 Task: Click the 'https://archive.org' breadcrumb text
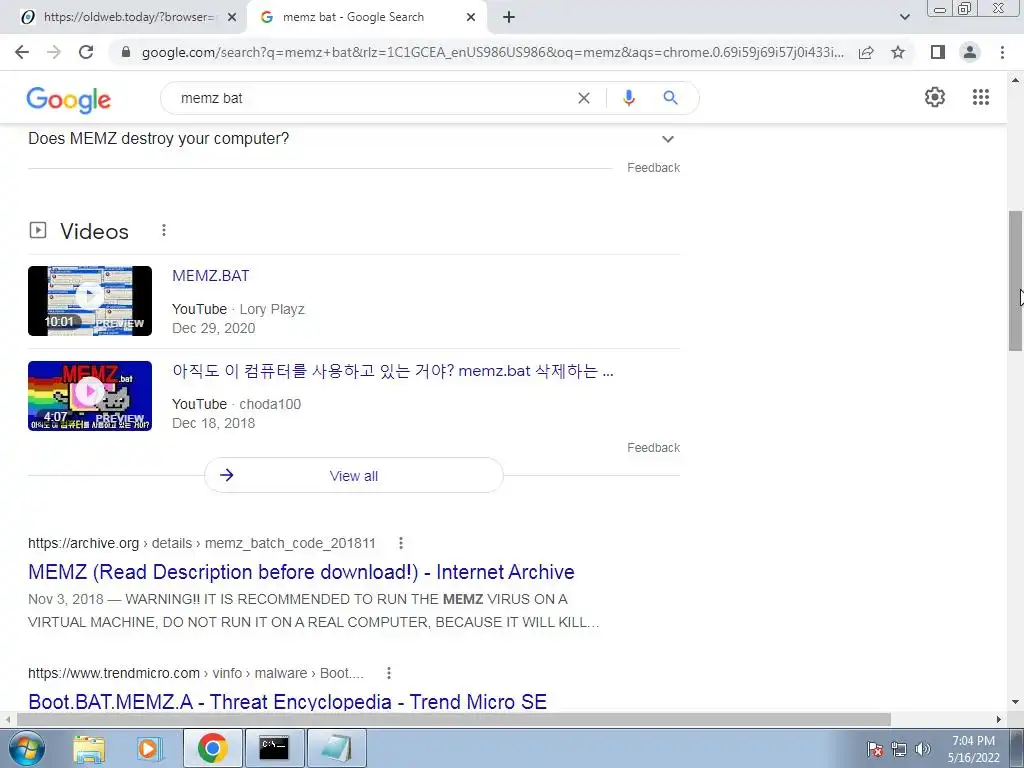coord(84,543)
